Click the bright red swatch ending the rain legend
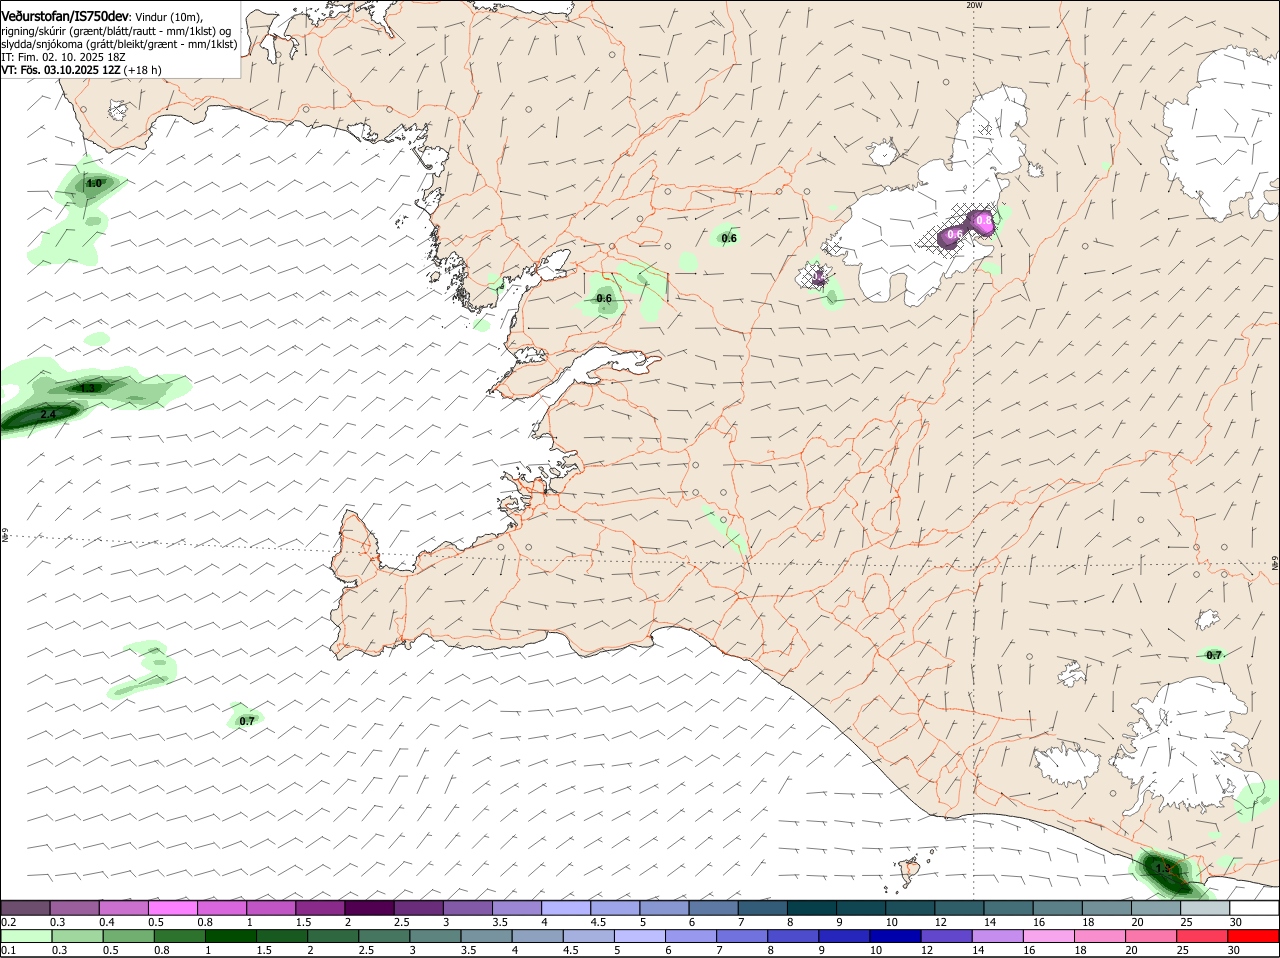 [1254, 936]
